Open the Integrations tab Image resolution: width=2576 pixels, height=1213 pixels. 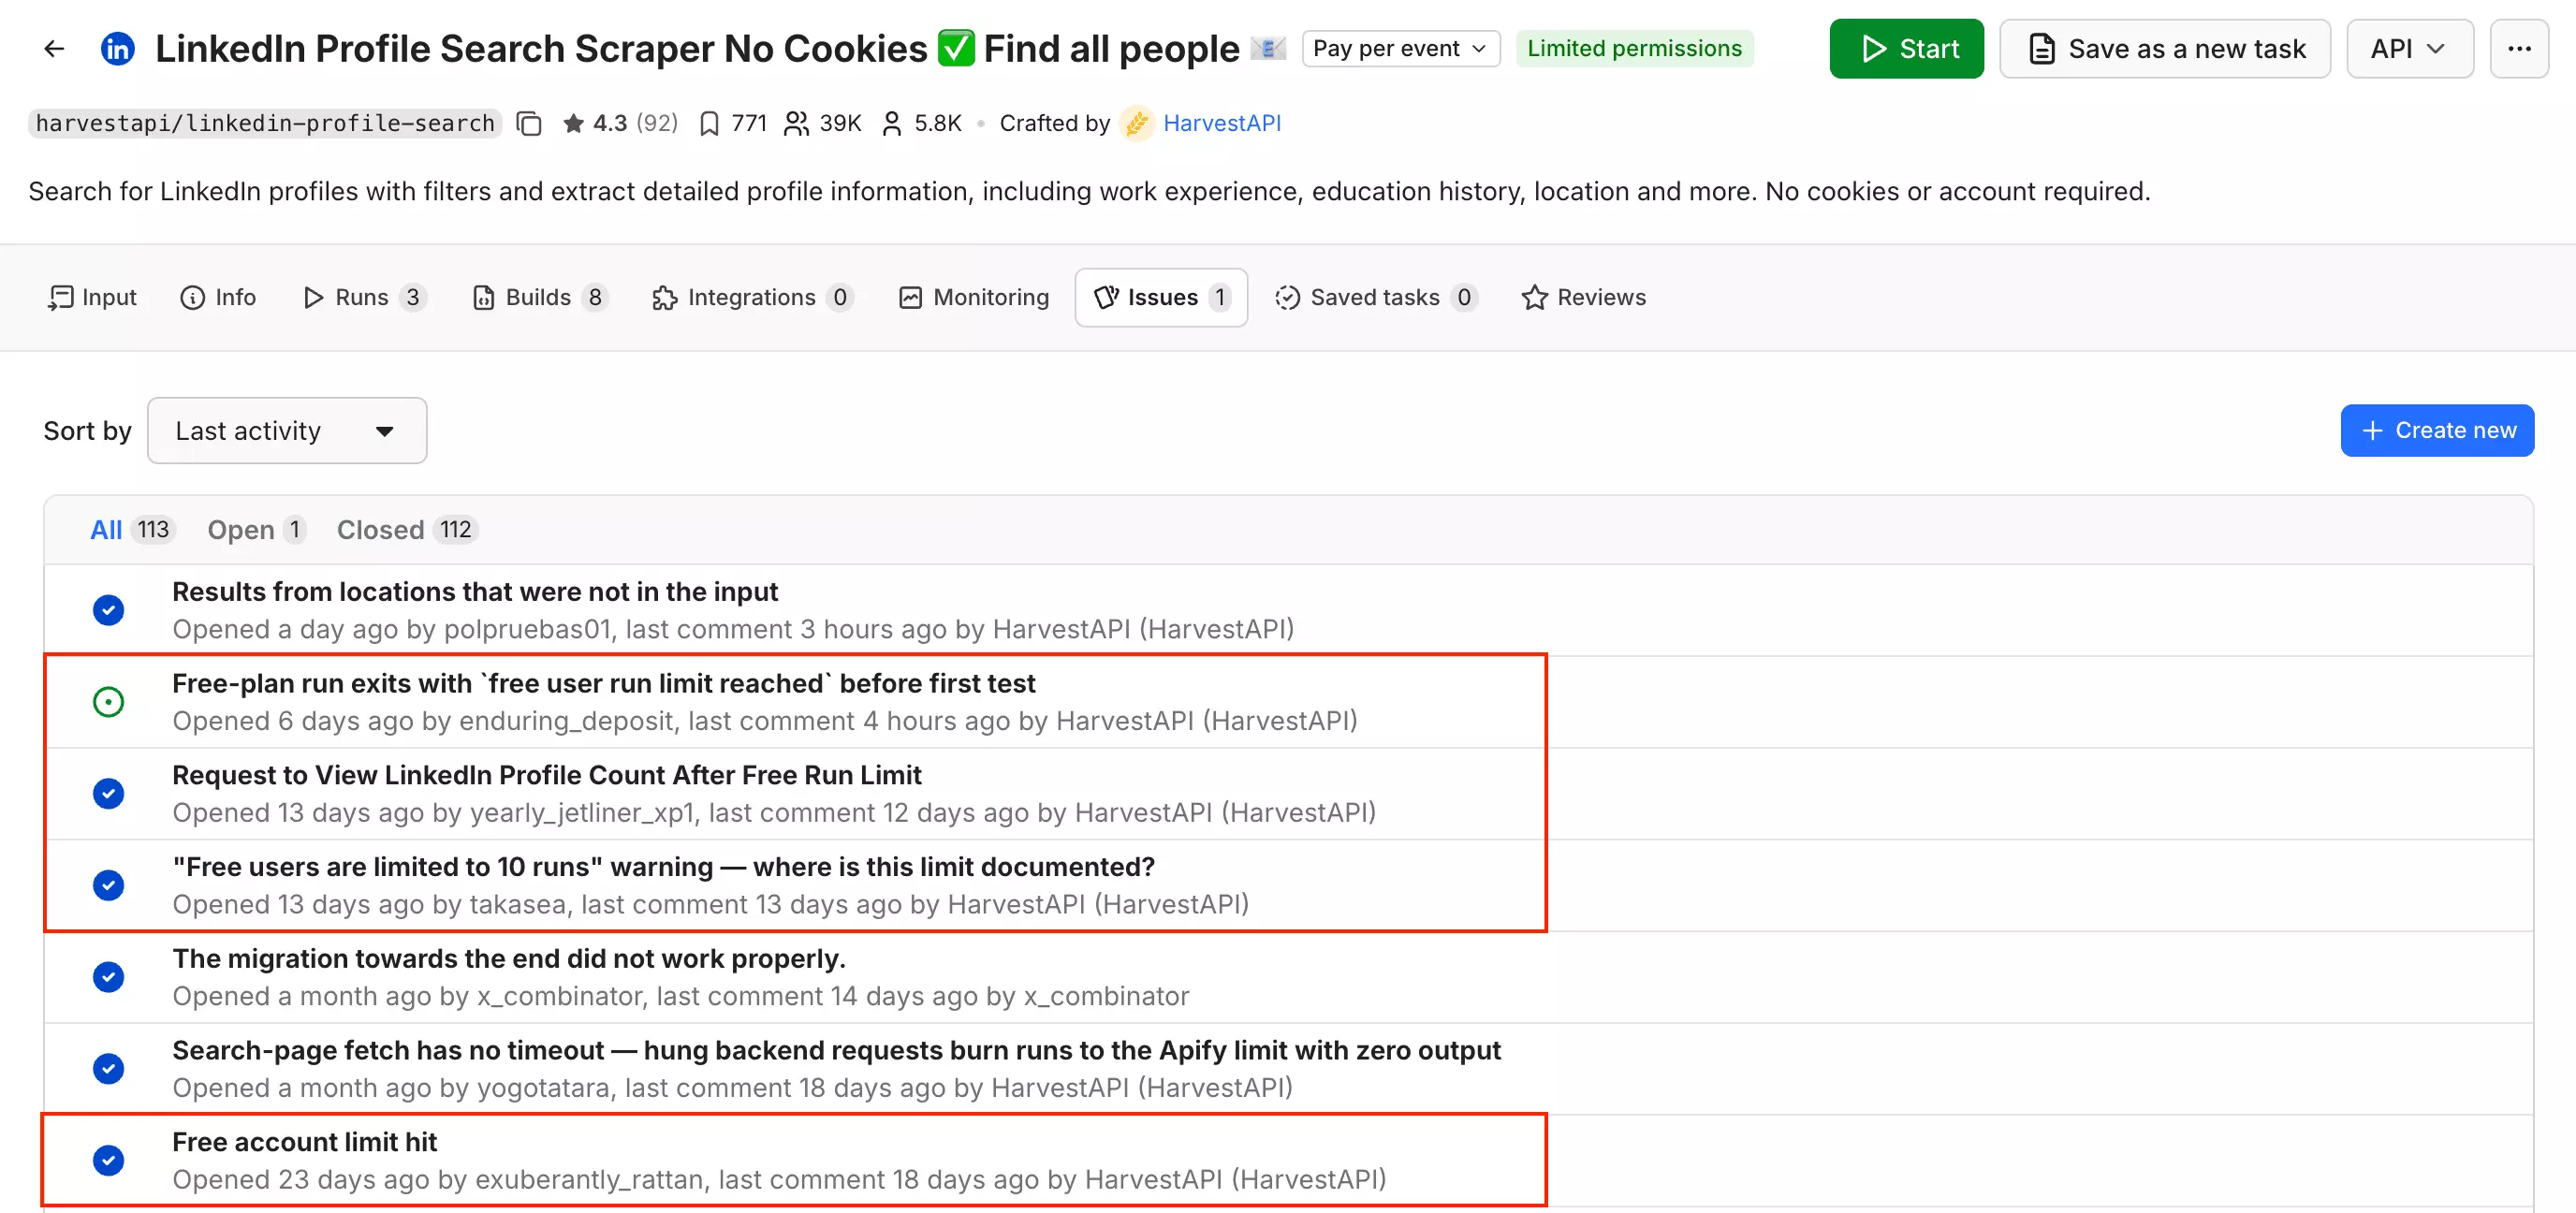tap(752, 297)
